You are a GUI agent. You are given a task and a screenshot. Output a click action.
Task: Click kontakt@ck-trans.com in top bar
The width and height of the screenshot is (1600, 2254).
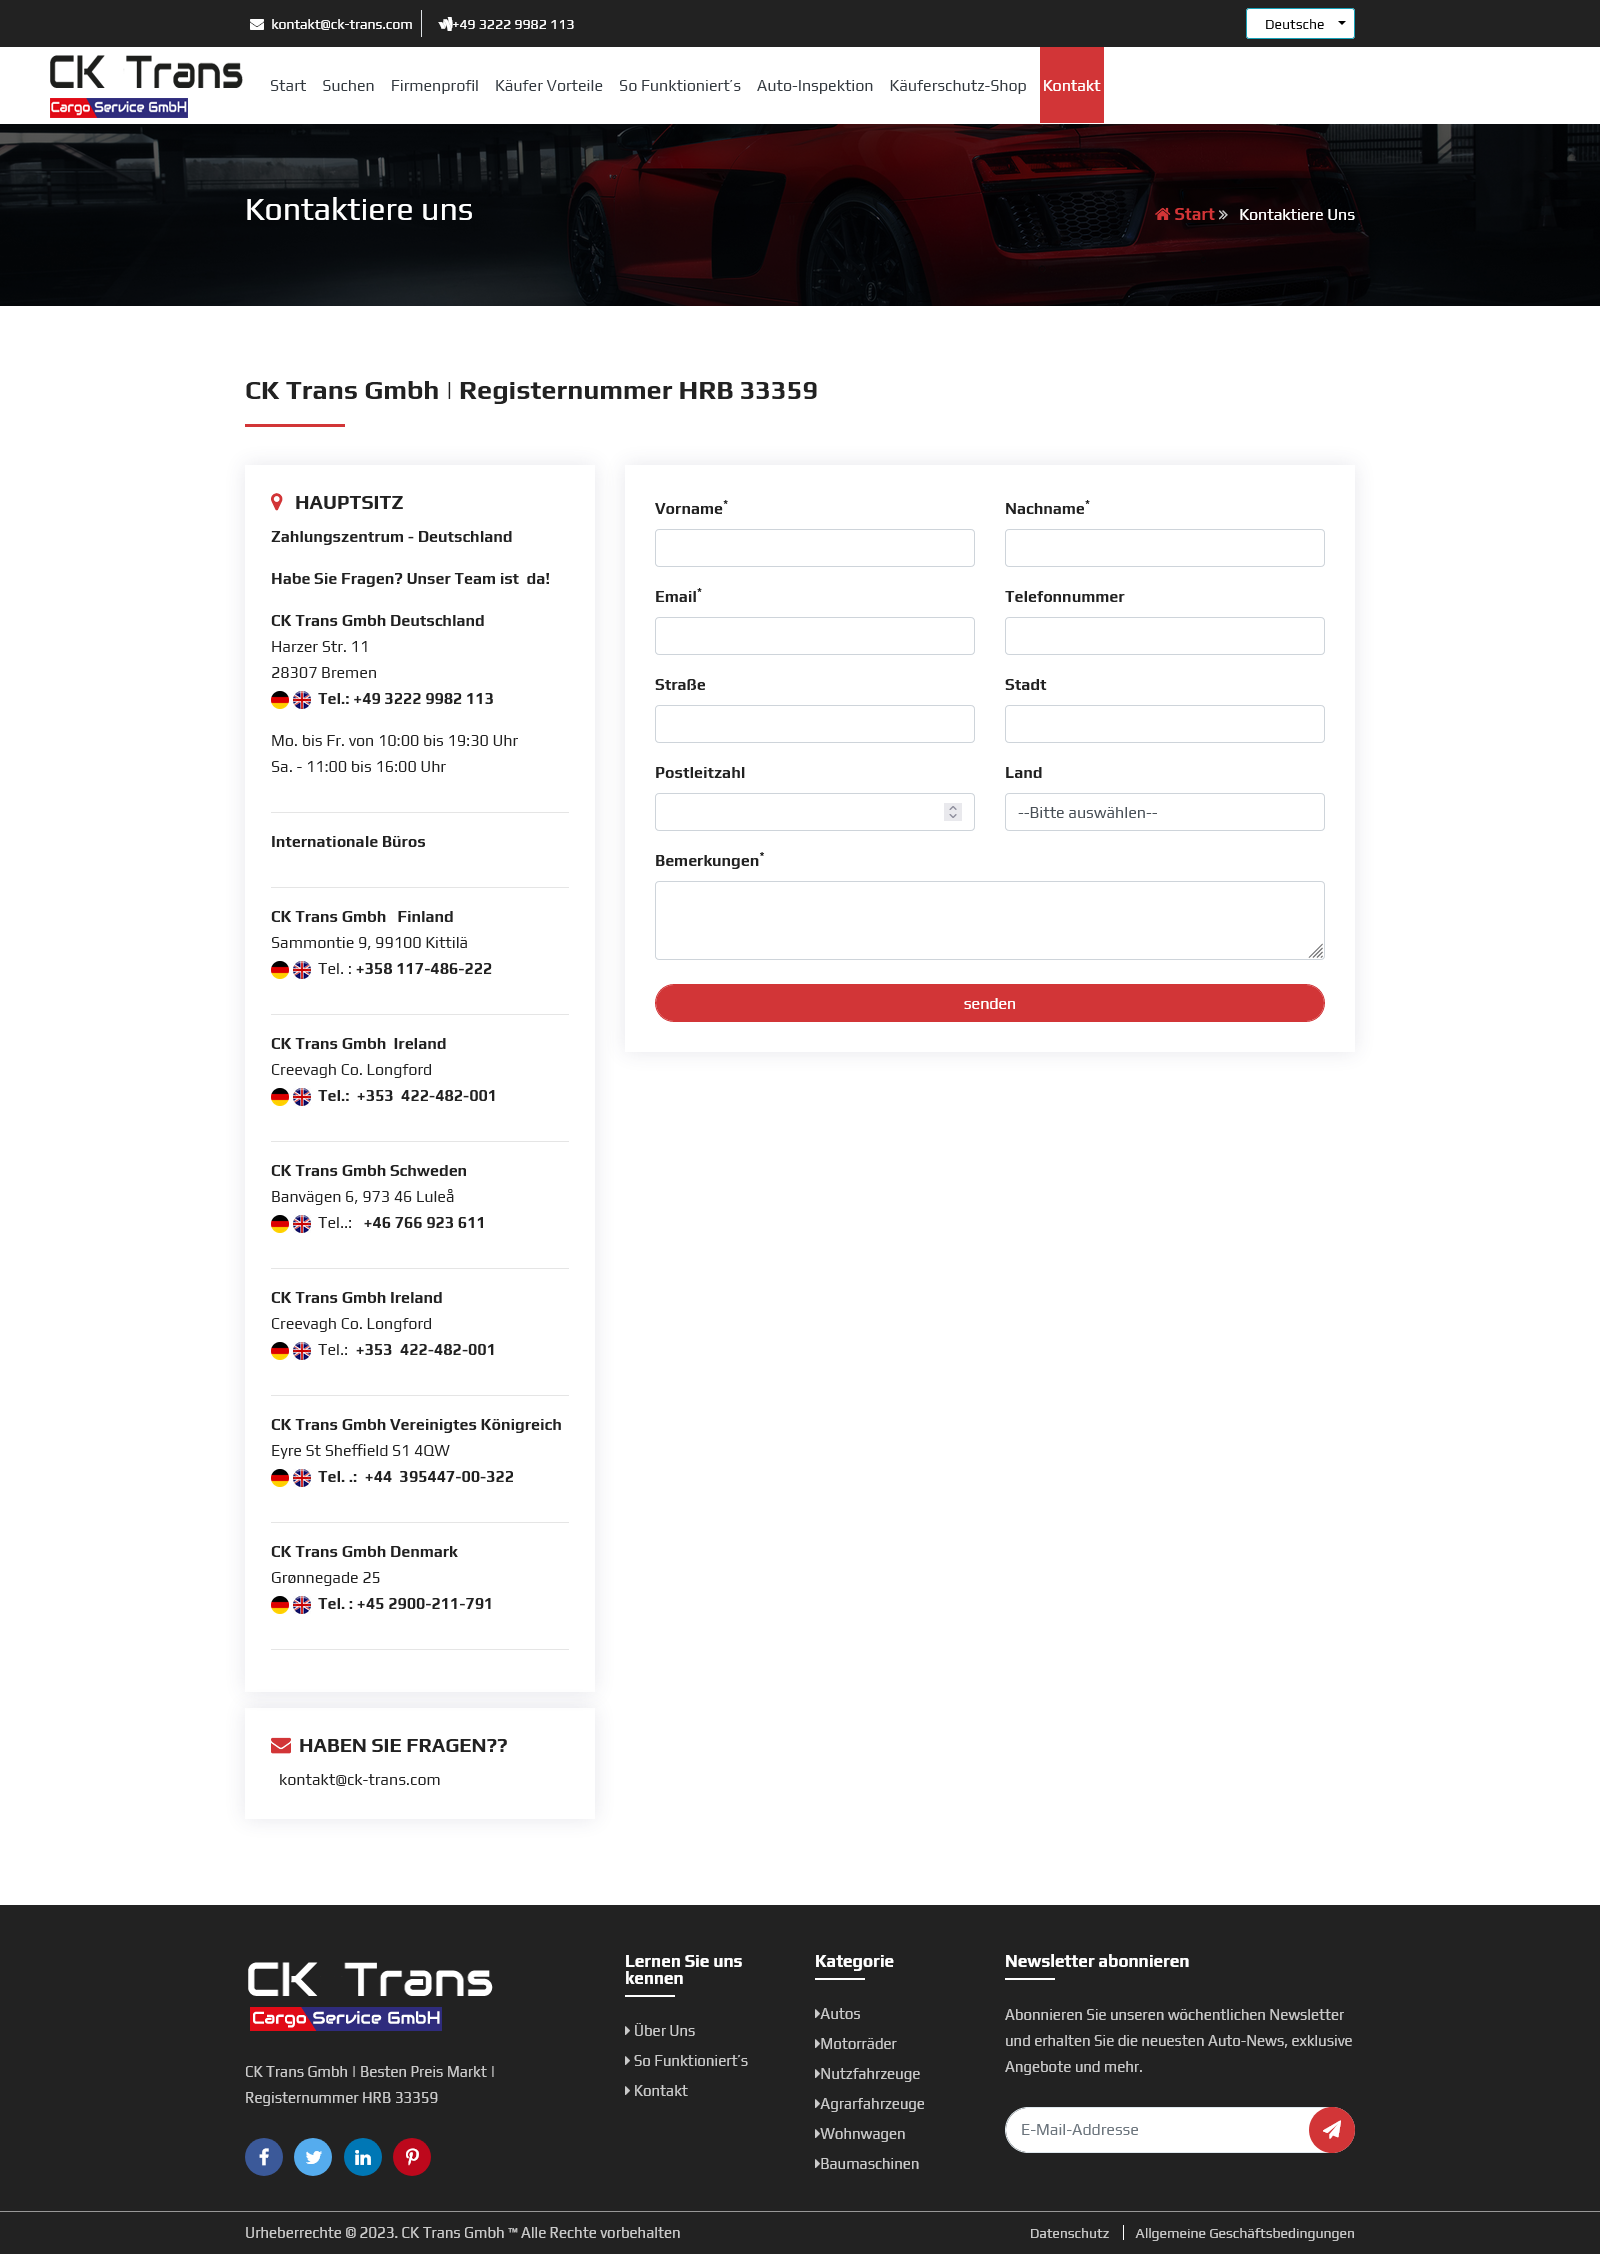pyautogui.click(x=342, y=24)
